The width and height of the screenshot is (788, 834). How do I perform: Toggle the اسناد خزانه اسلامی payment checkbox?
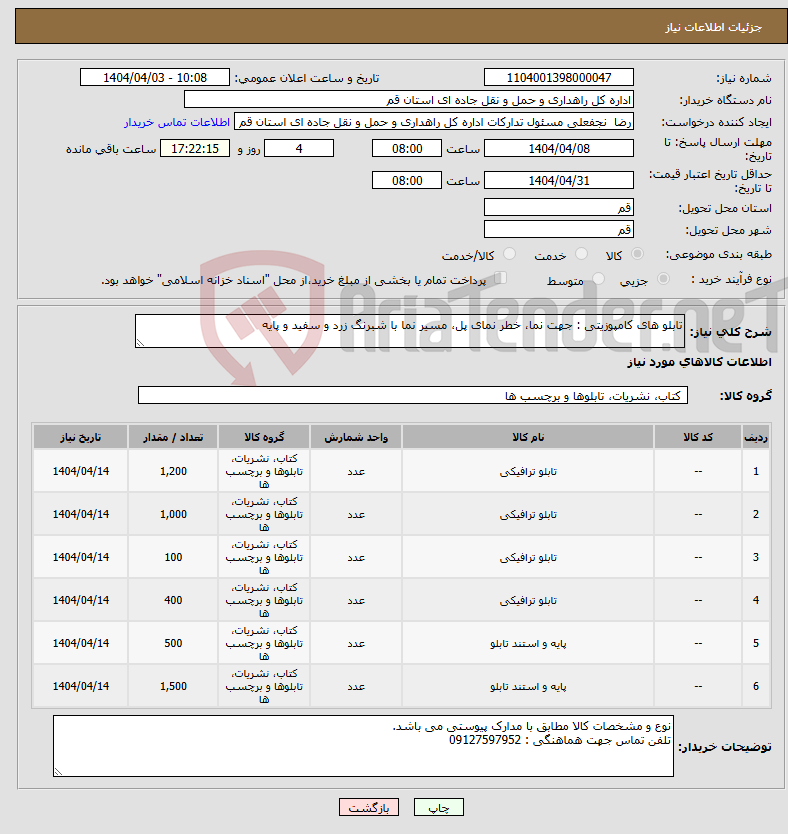500,278
